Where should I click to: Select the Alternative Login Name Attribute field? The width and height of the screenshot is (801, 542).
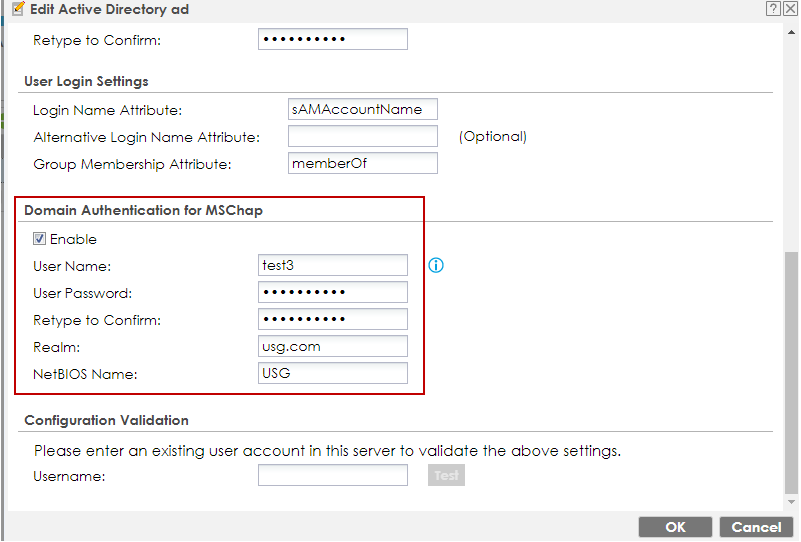(362, 136)
